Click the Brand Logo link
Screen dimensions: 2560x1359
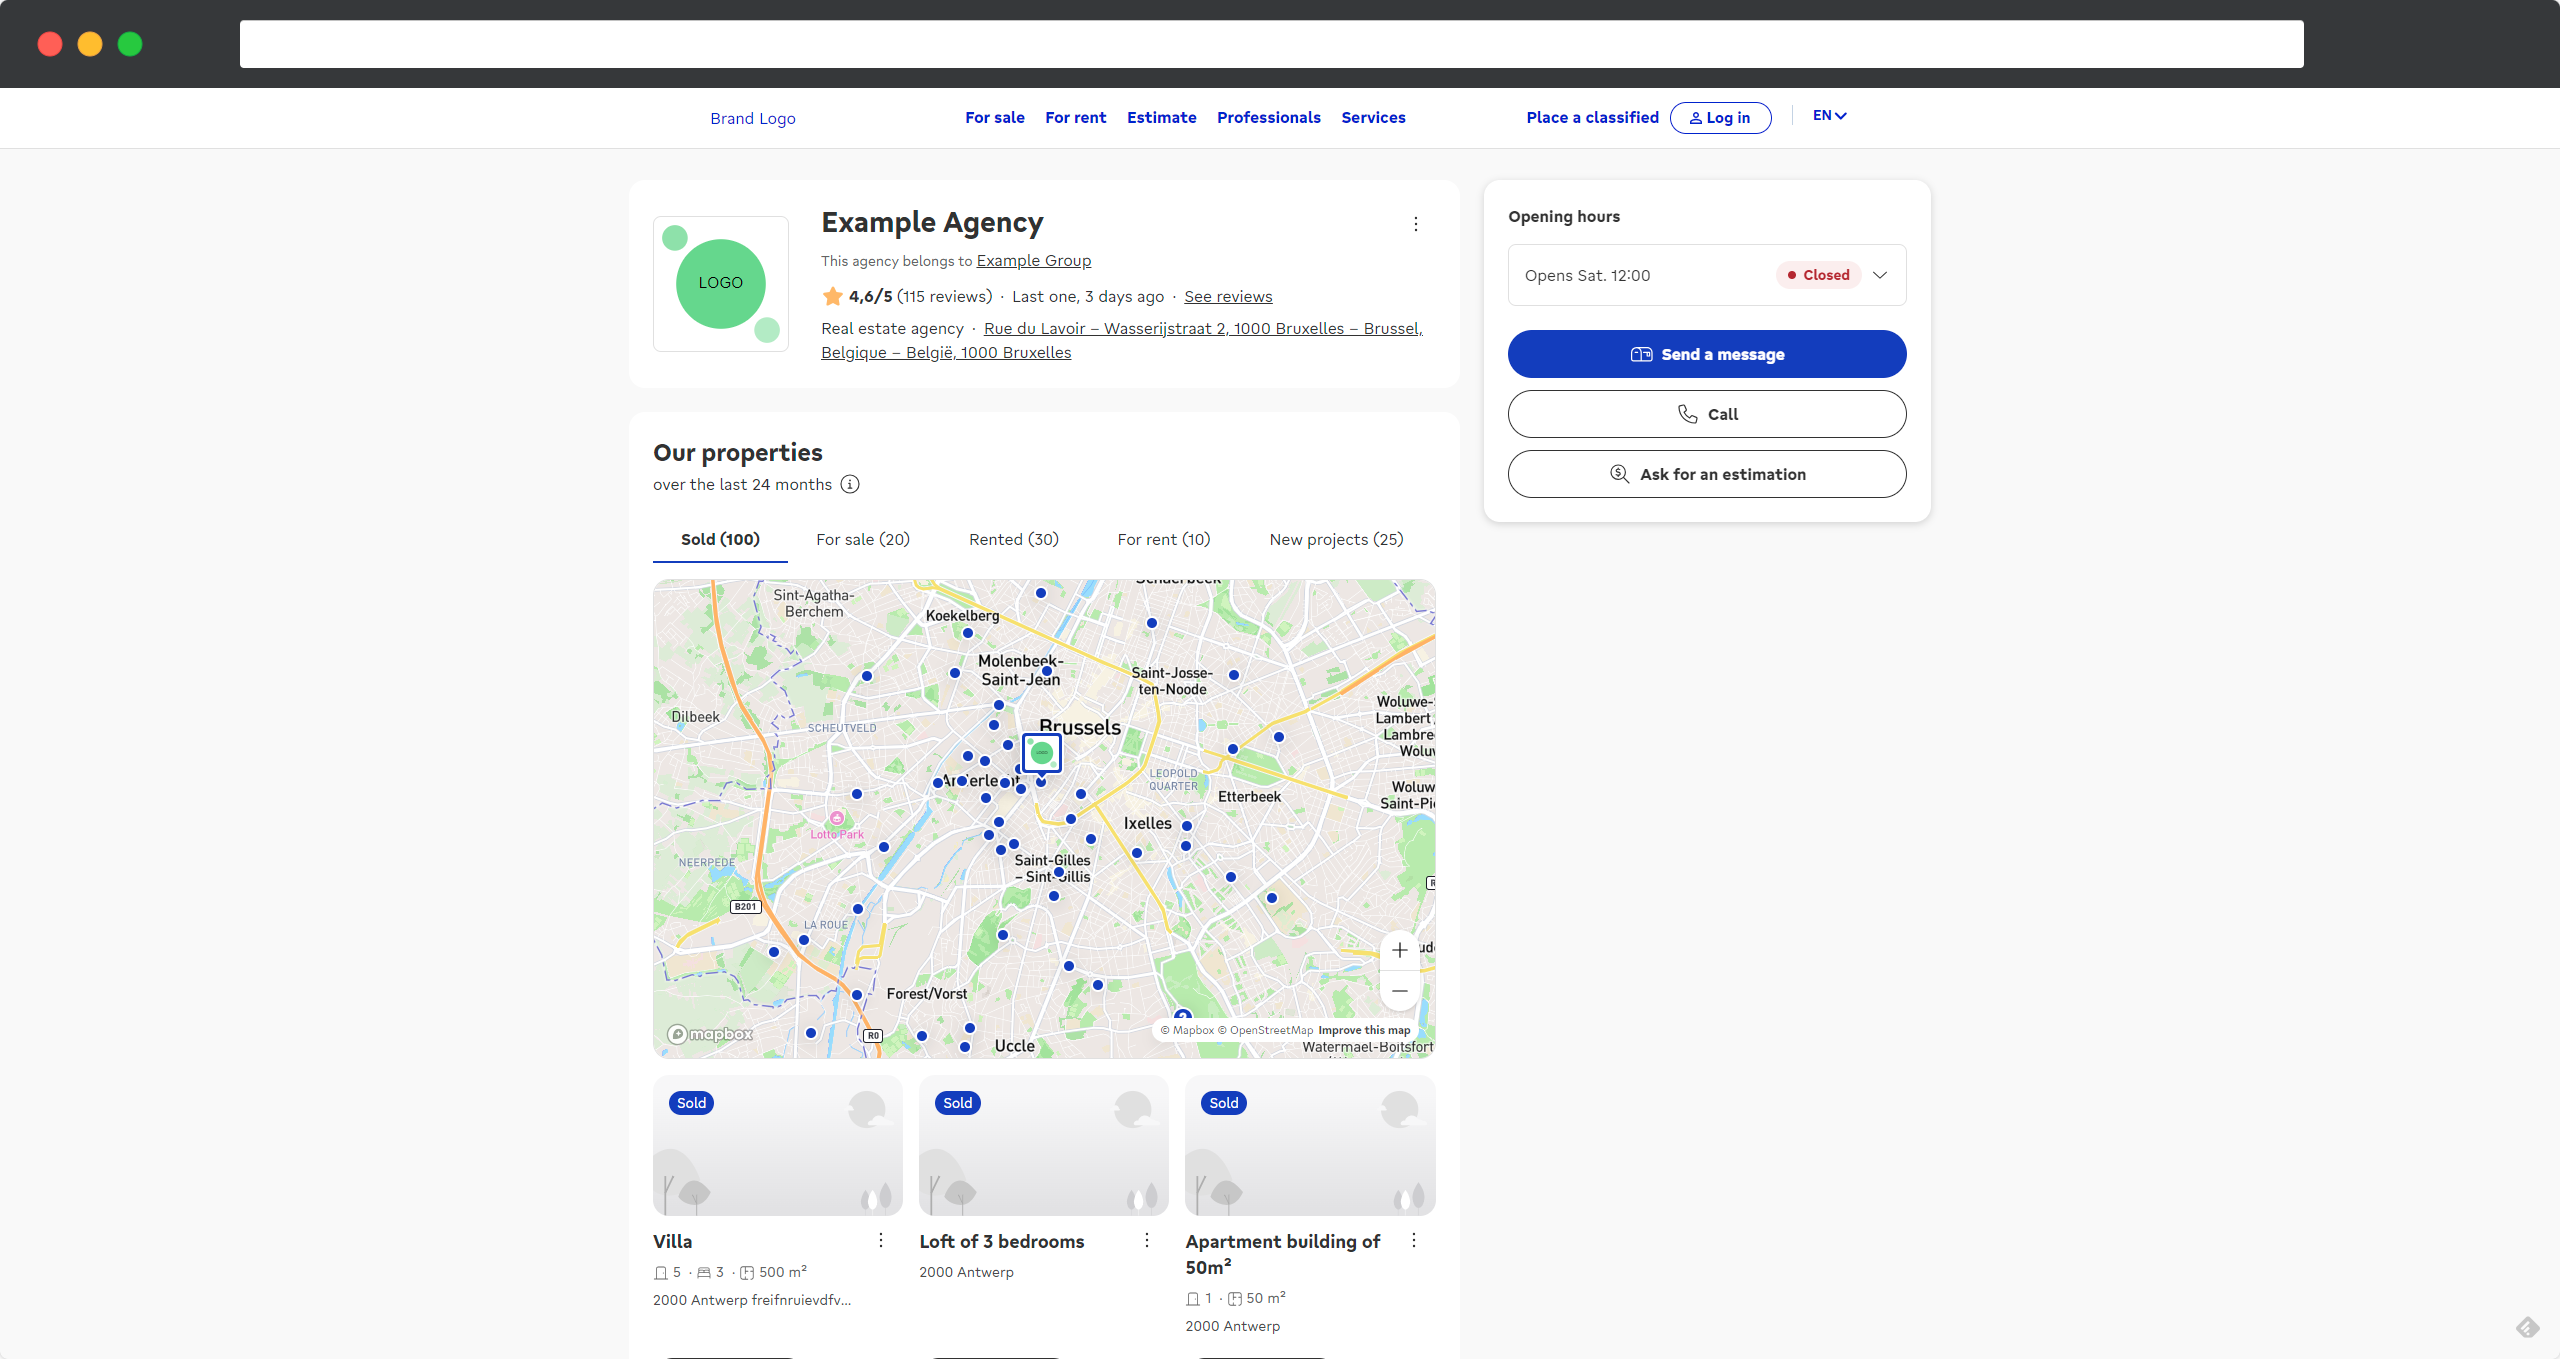point(753,118)
